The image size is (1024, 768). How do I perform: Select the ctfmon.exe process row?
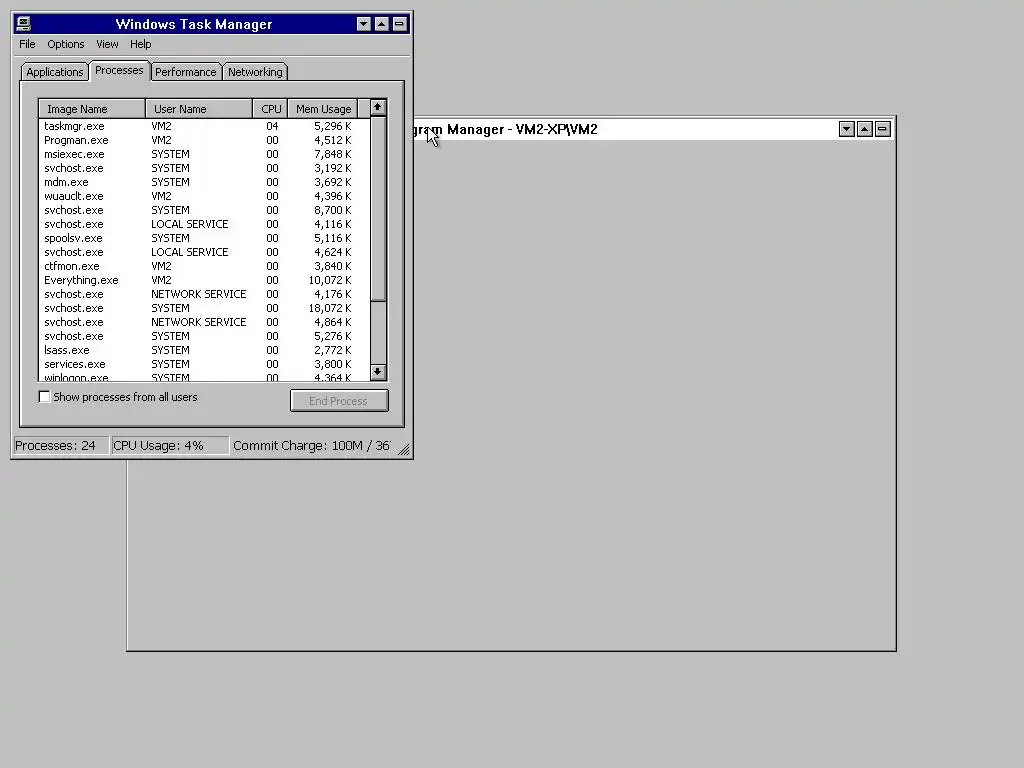pyautogui.click(x=204, y=266)
